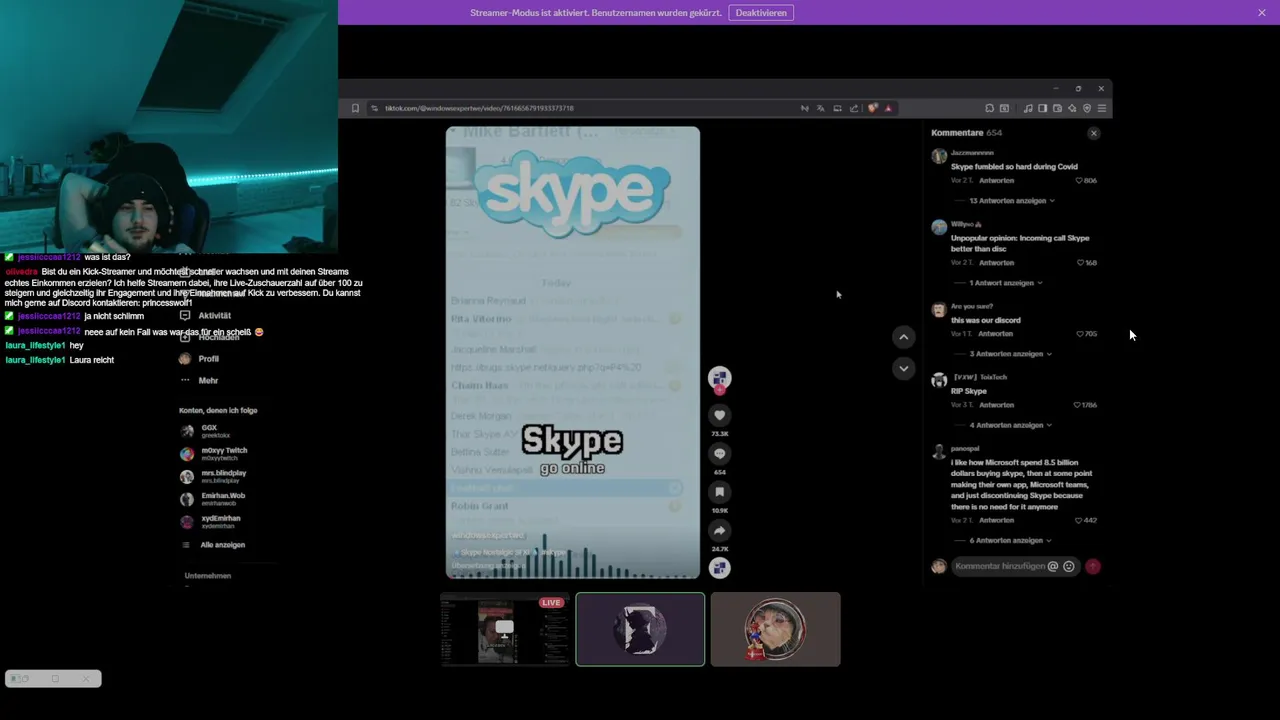The width and height of the screenshot is (1280, 720).
Task: Open the GGX followed account
Action: (x=205, y=431)
